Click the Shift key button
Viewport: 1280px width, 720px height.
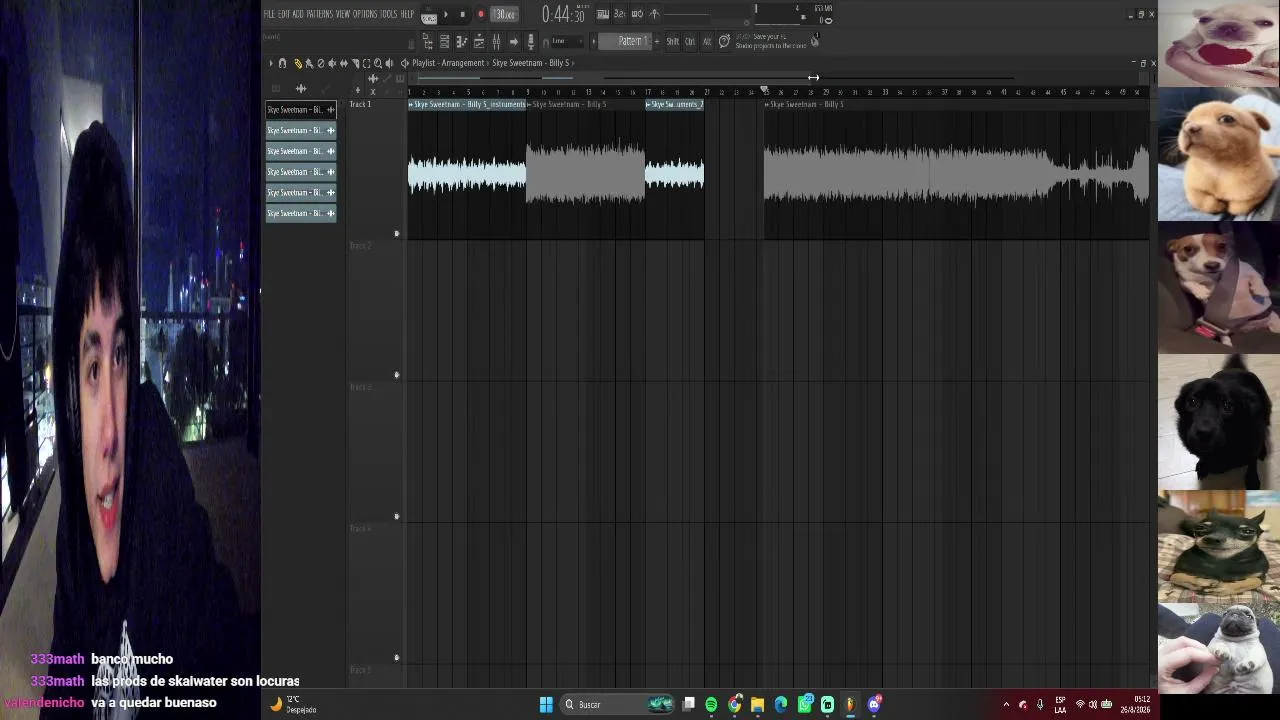[x=672, y=41]
